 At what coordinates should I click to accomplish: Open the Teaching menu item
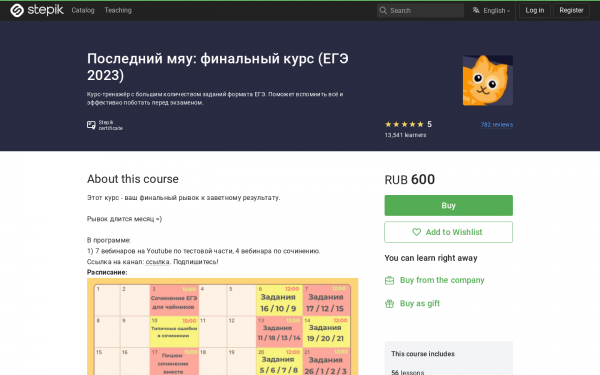[118, 10]
